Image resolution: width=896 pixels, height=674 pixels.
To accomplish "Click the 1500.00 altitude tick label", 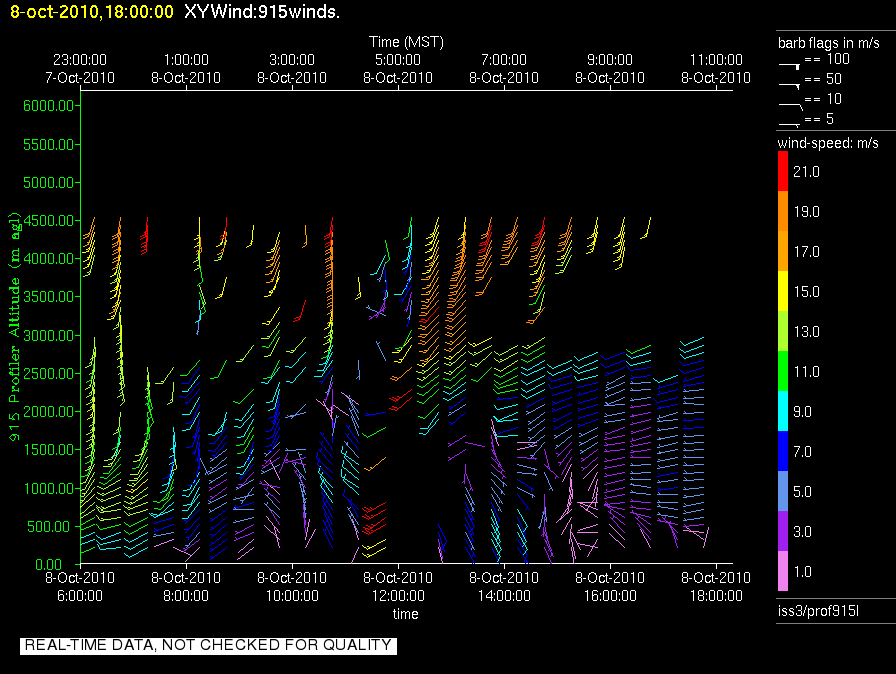I will pyautogui.click(x=49, y=450).
